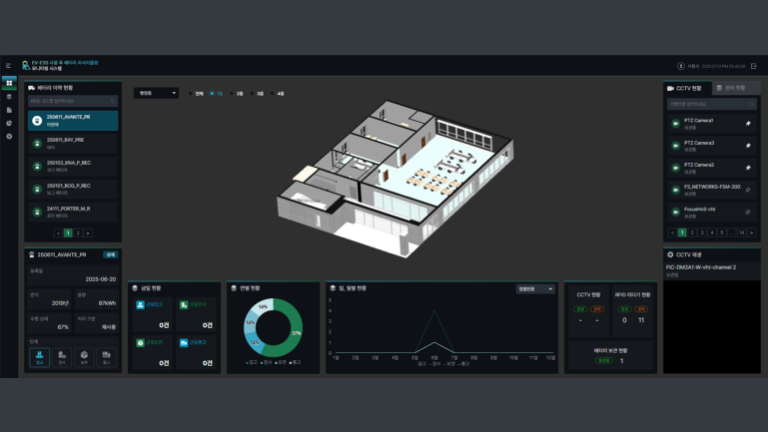The height and width of the screenshot is (432, 768).
Task: Switch to the CCTV 현황 tab
Action: click(686, 88)
